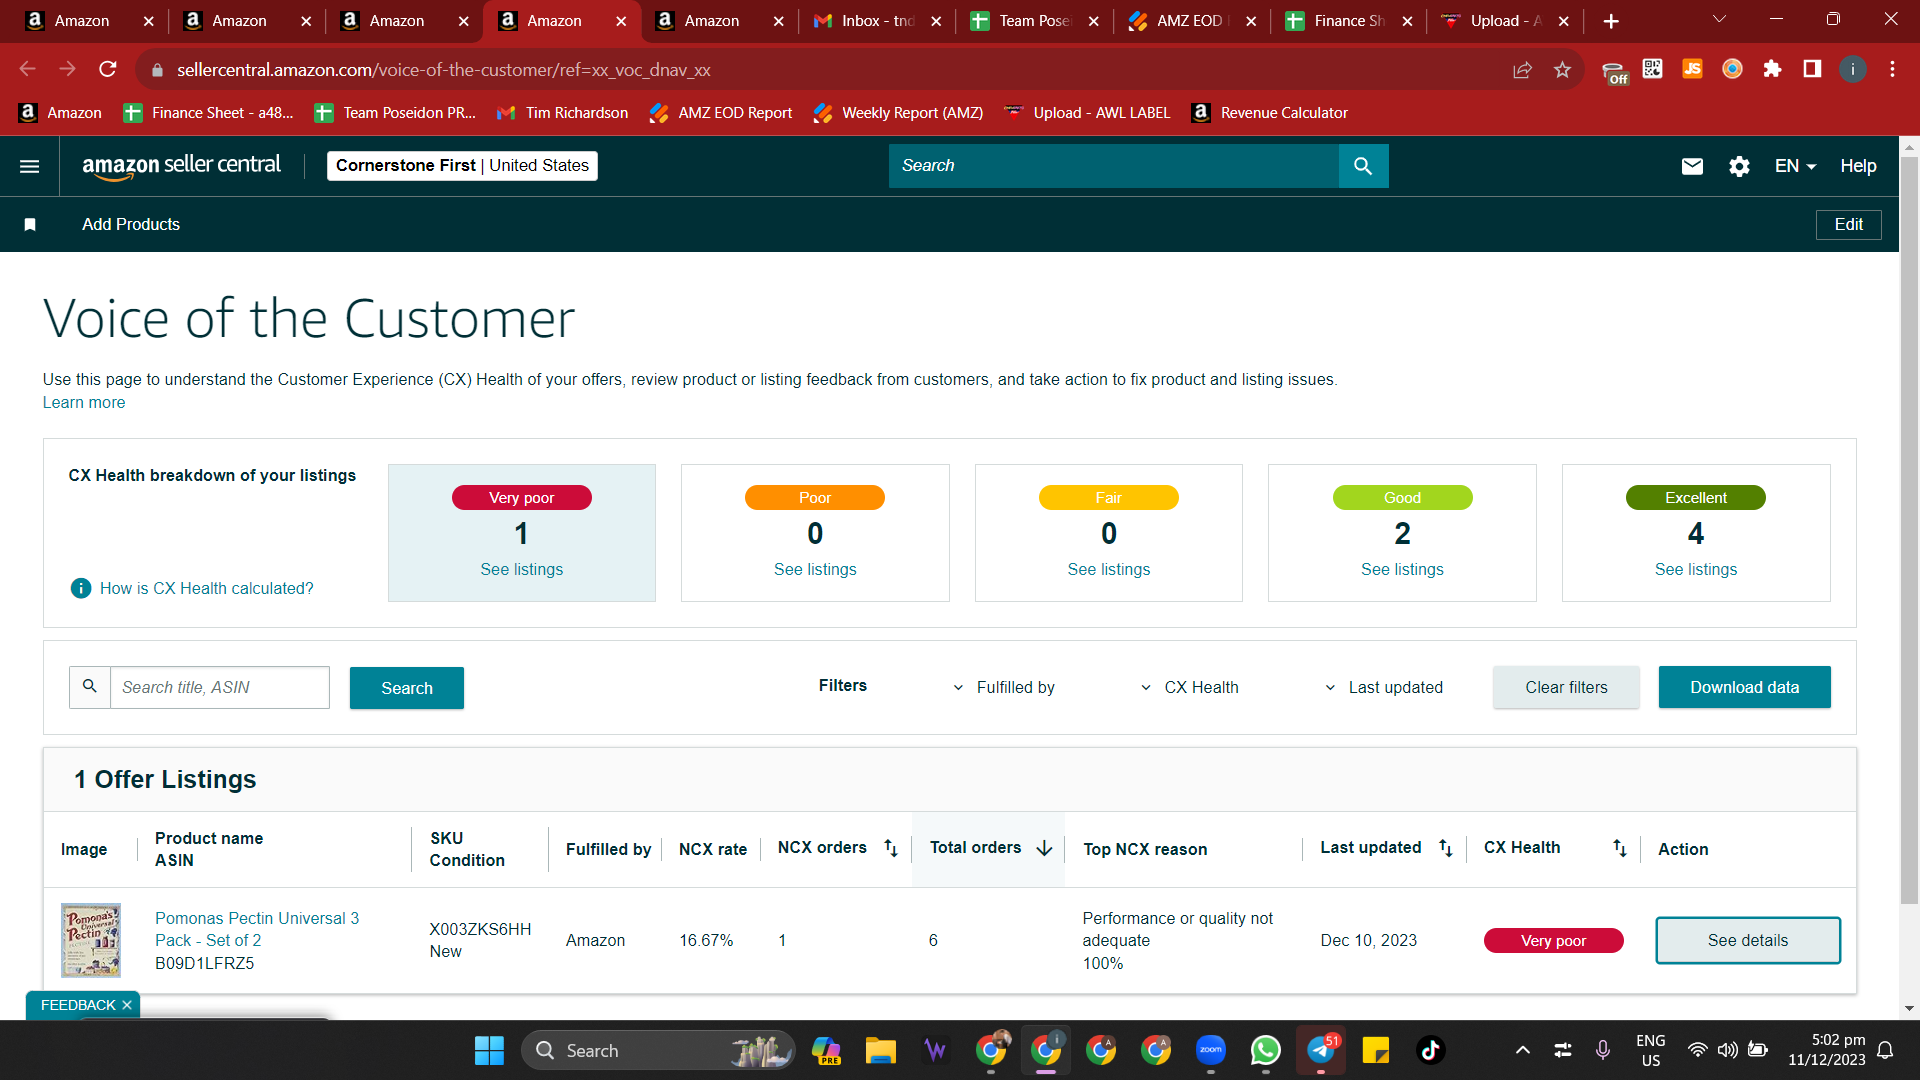Open Zoom from the taskbar
Screen dimensions: 1920x1080
pos(1210,1050)
